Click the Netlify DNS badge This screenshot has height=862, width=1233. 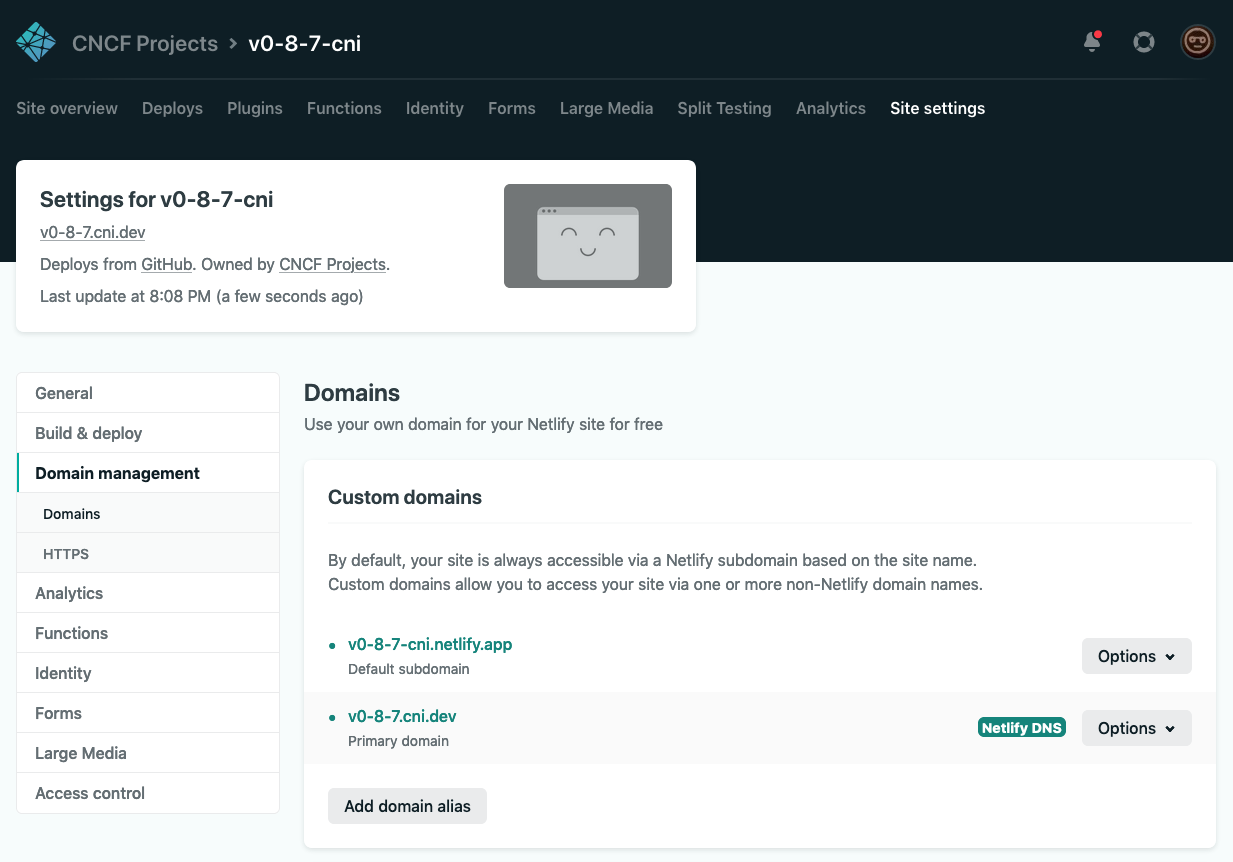pyautogui.click(x=1022, y=728)
